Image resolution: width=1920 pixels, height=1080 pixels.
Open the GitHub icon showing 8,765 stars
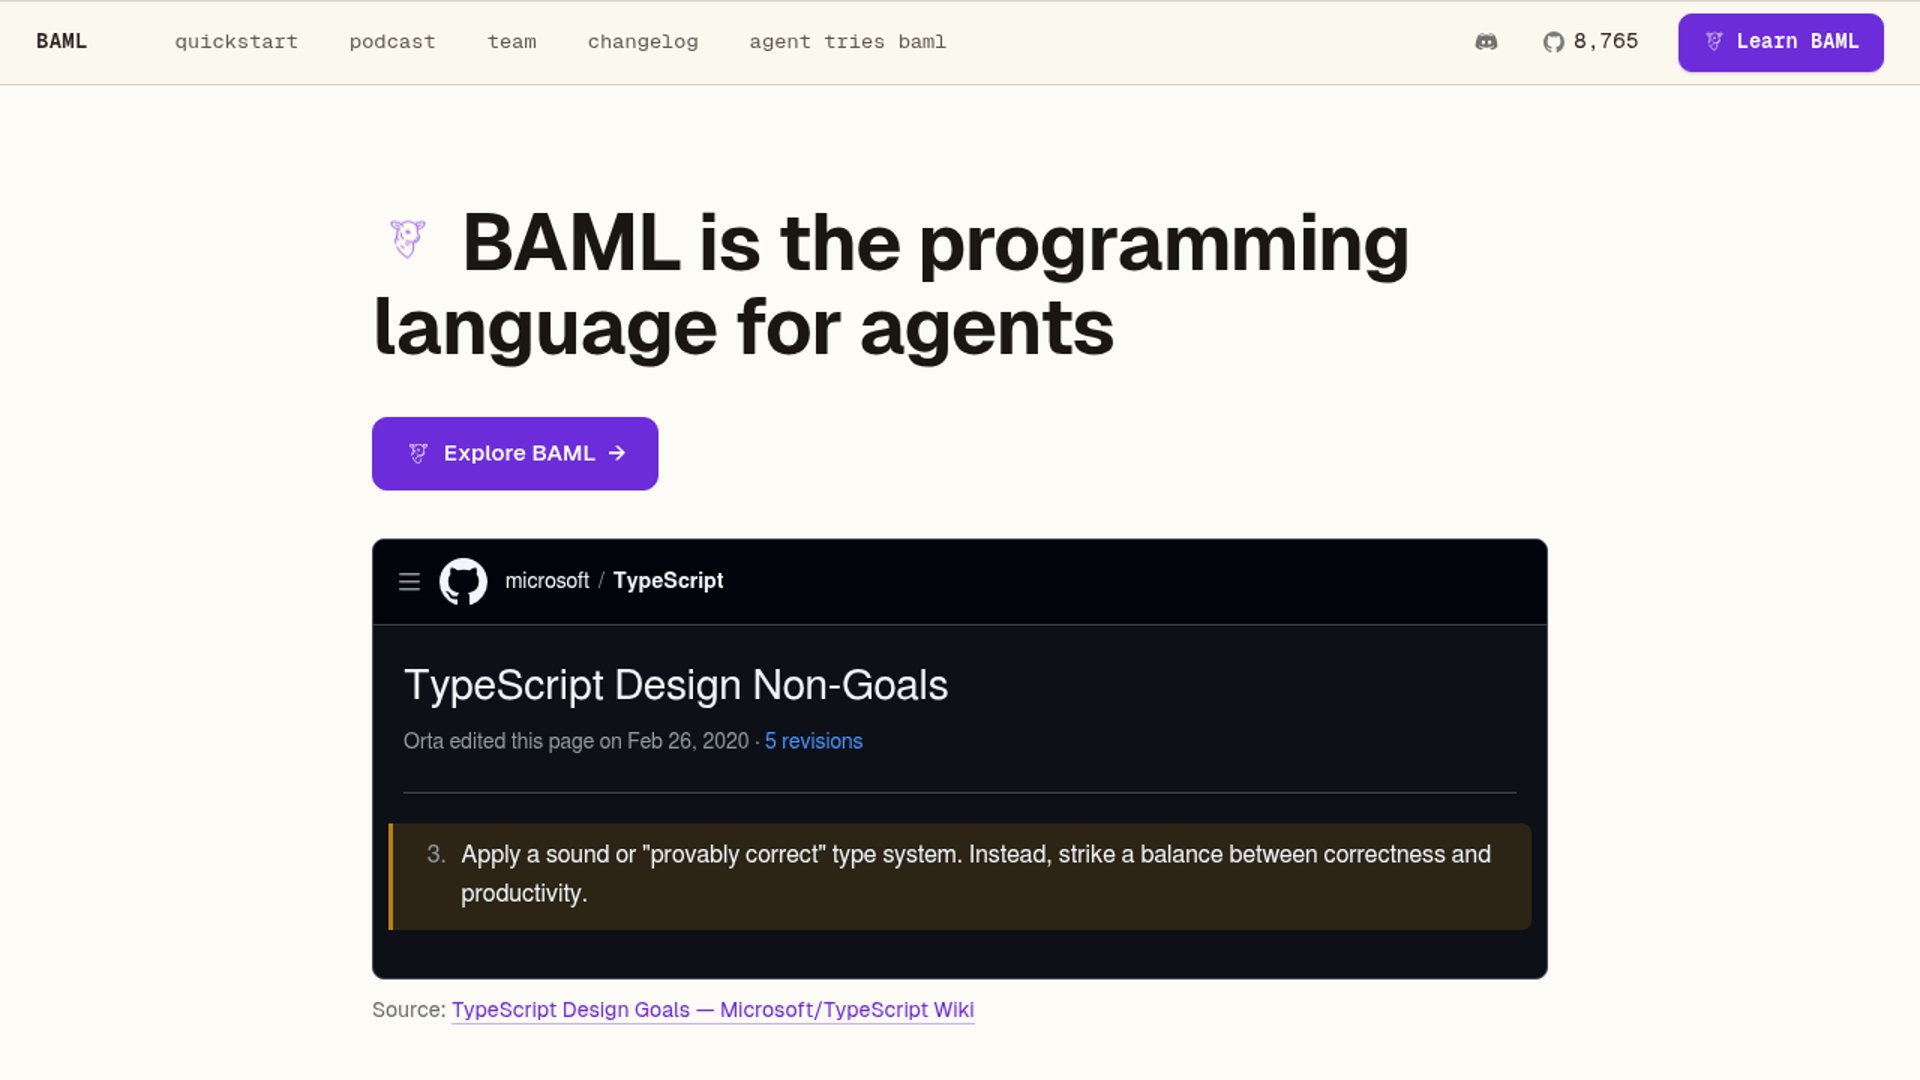(1553, 42)
